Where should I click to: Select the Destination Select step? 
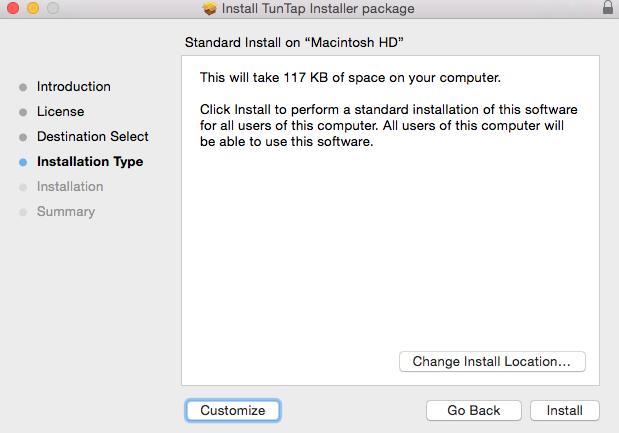coord(93,137)
